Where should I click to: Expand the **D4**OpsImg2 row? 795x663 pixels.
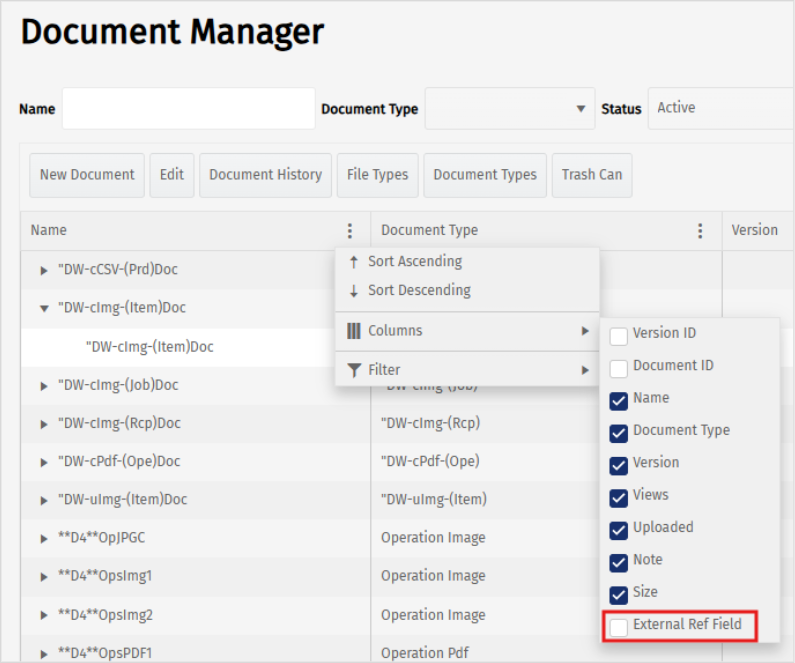click(x=44, y=615)
